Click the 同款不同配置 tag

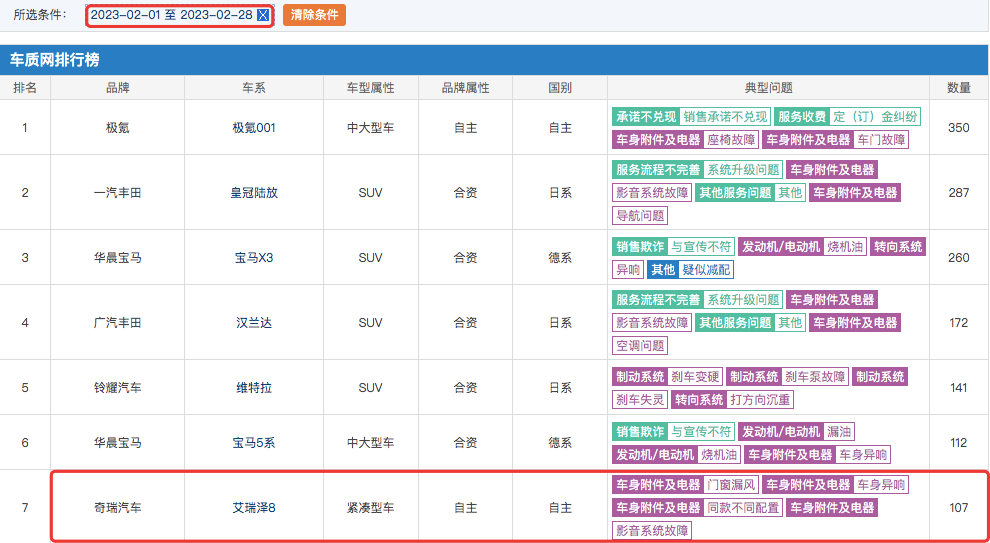tap(742, 507)
